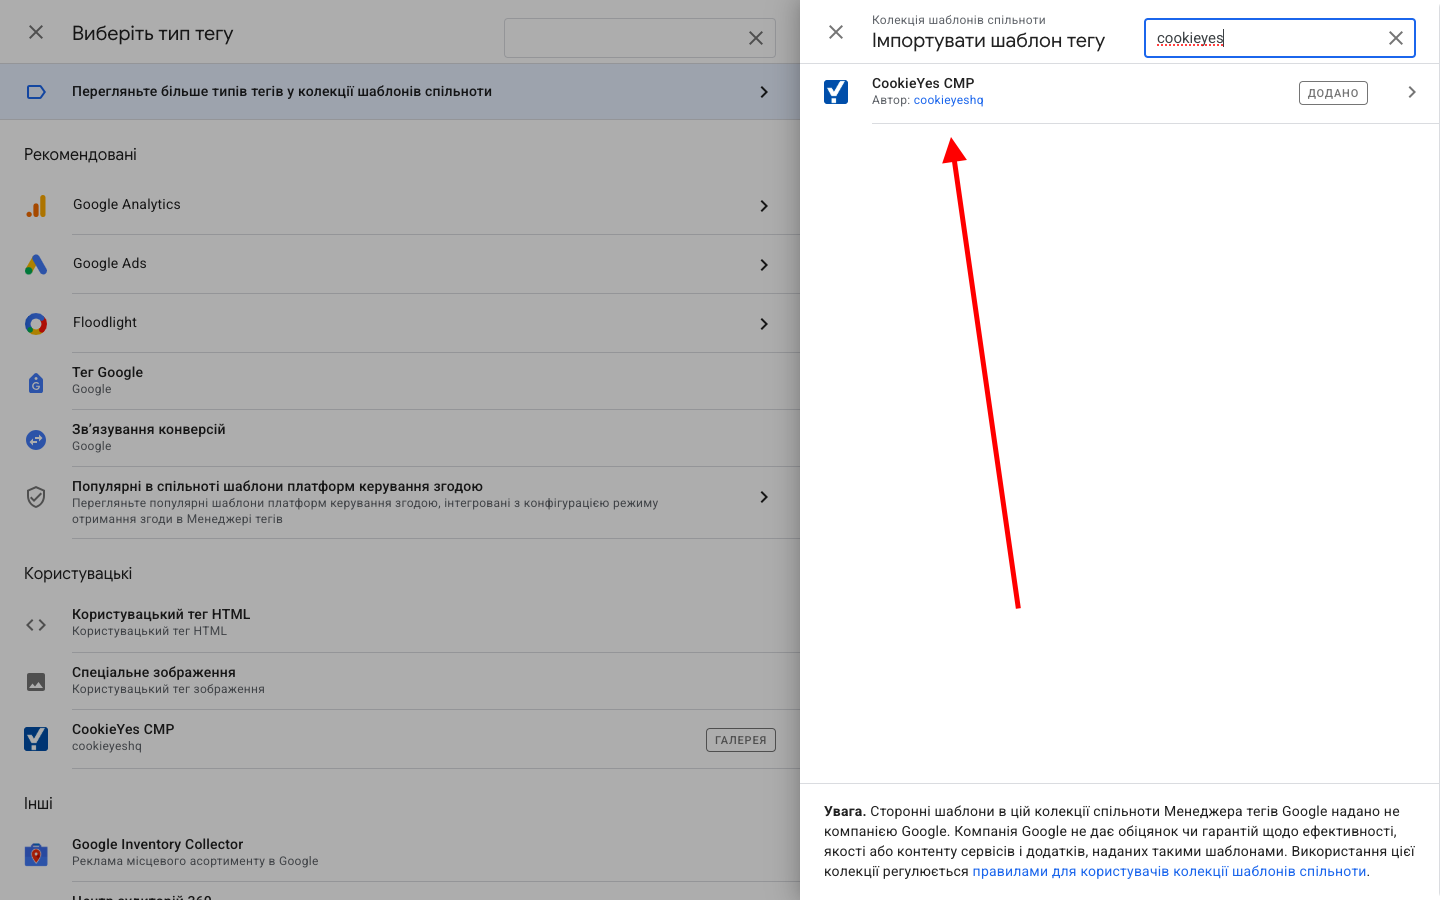This screenshot has width=1440, height=900.
Task: Expand Floodlight chevron
Action: 764,324
